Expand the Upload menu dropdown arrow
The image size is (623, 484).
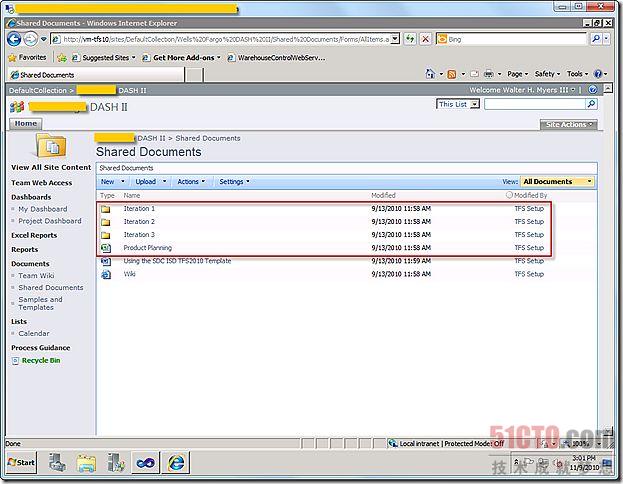[x=164, y=182]
